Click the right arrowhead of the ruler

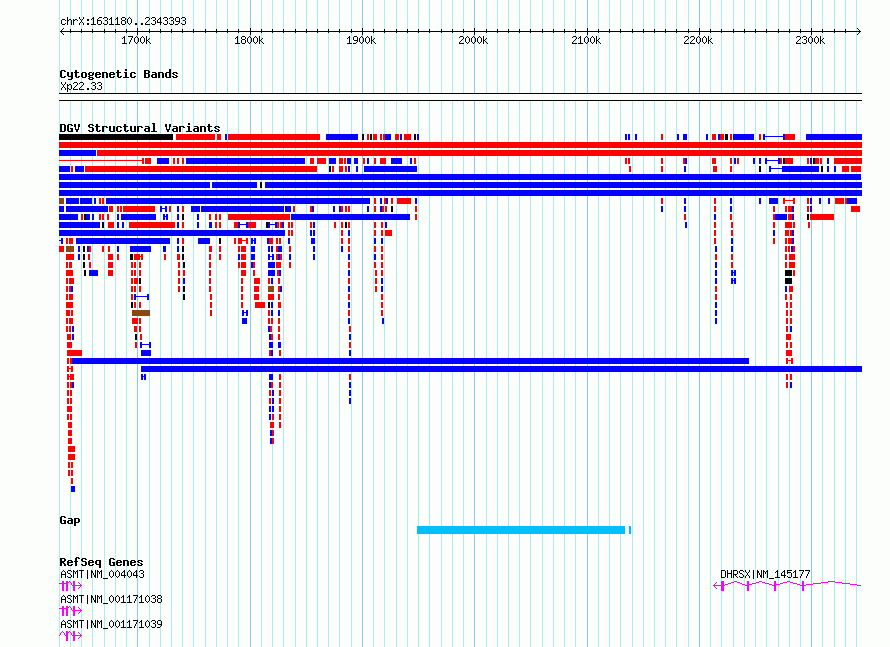pos(859,31)
